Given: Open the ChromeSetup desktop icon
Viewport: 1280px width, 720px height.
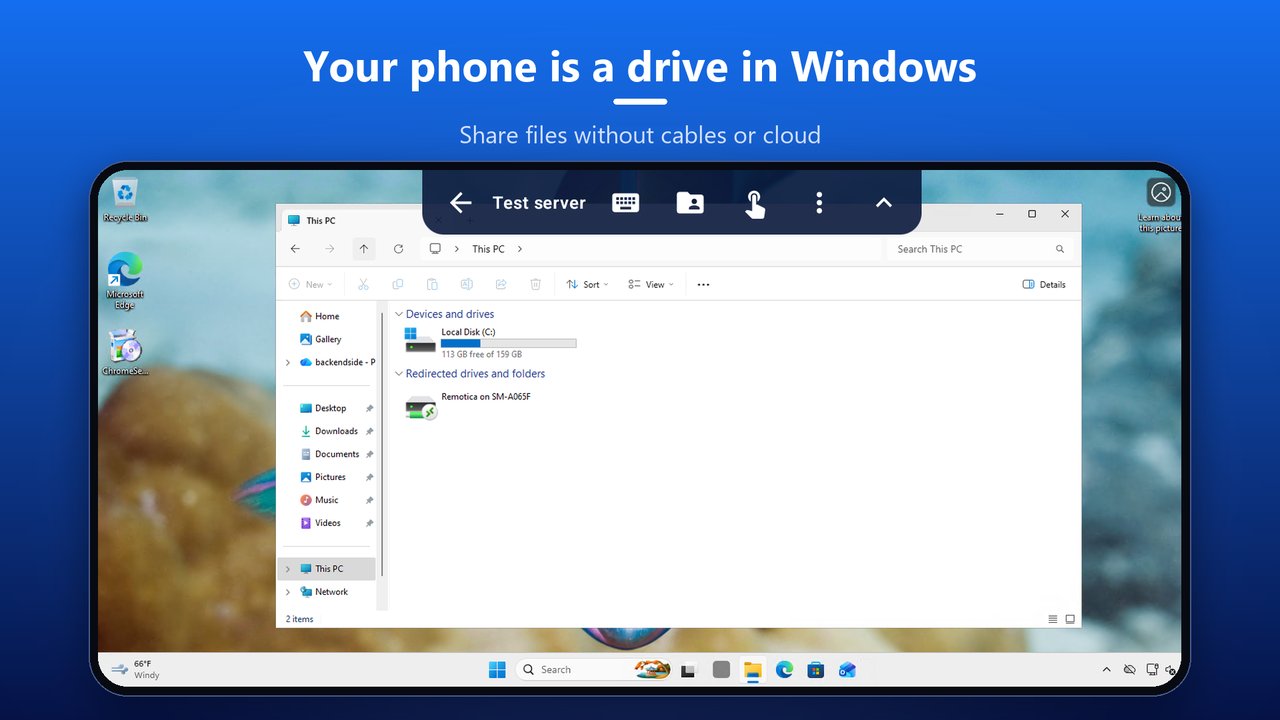Looking at the screenshot, I should pyautogui.click(x=125, y=354).
